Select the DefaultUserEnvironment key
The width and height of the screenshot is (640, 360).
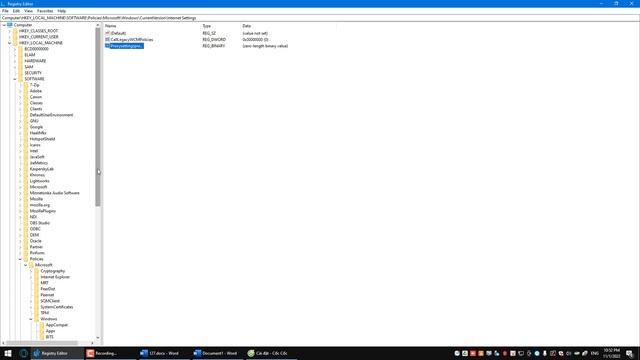point(51,115)
